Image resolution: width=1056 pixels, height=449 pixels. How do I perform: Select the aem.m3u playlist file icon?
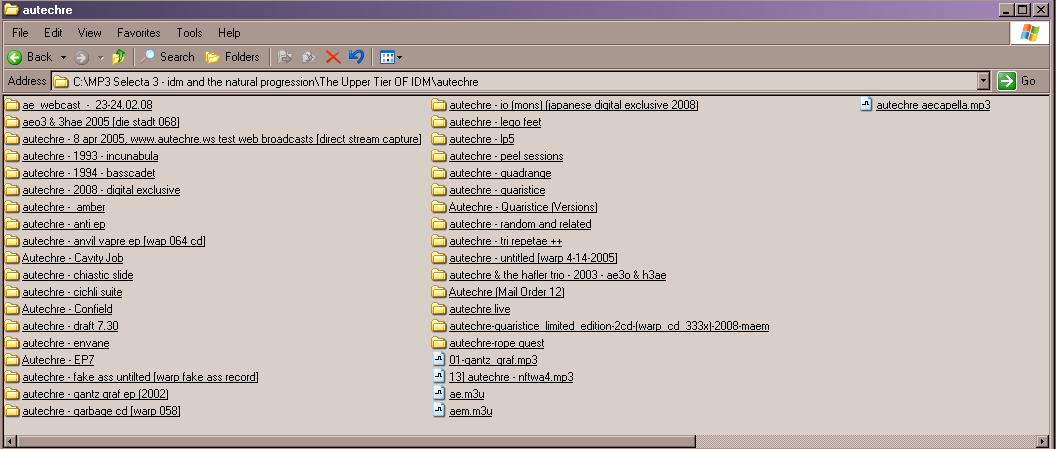click(439, 411)
